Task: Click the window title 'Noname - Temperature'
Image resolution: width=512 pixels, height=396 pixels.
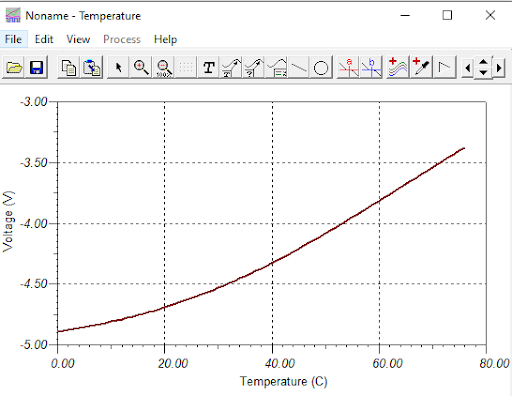Action: point(83,16)
